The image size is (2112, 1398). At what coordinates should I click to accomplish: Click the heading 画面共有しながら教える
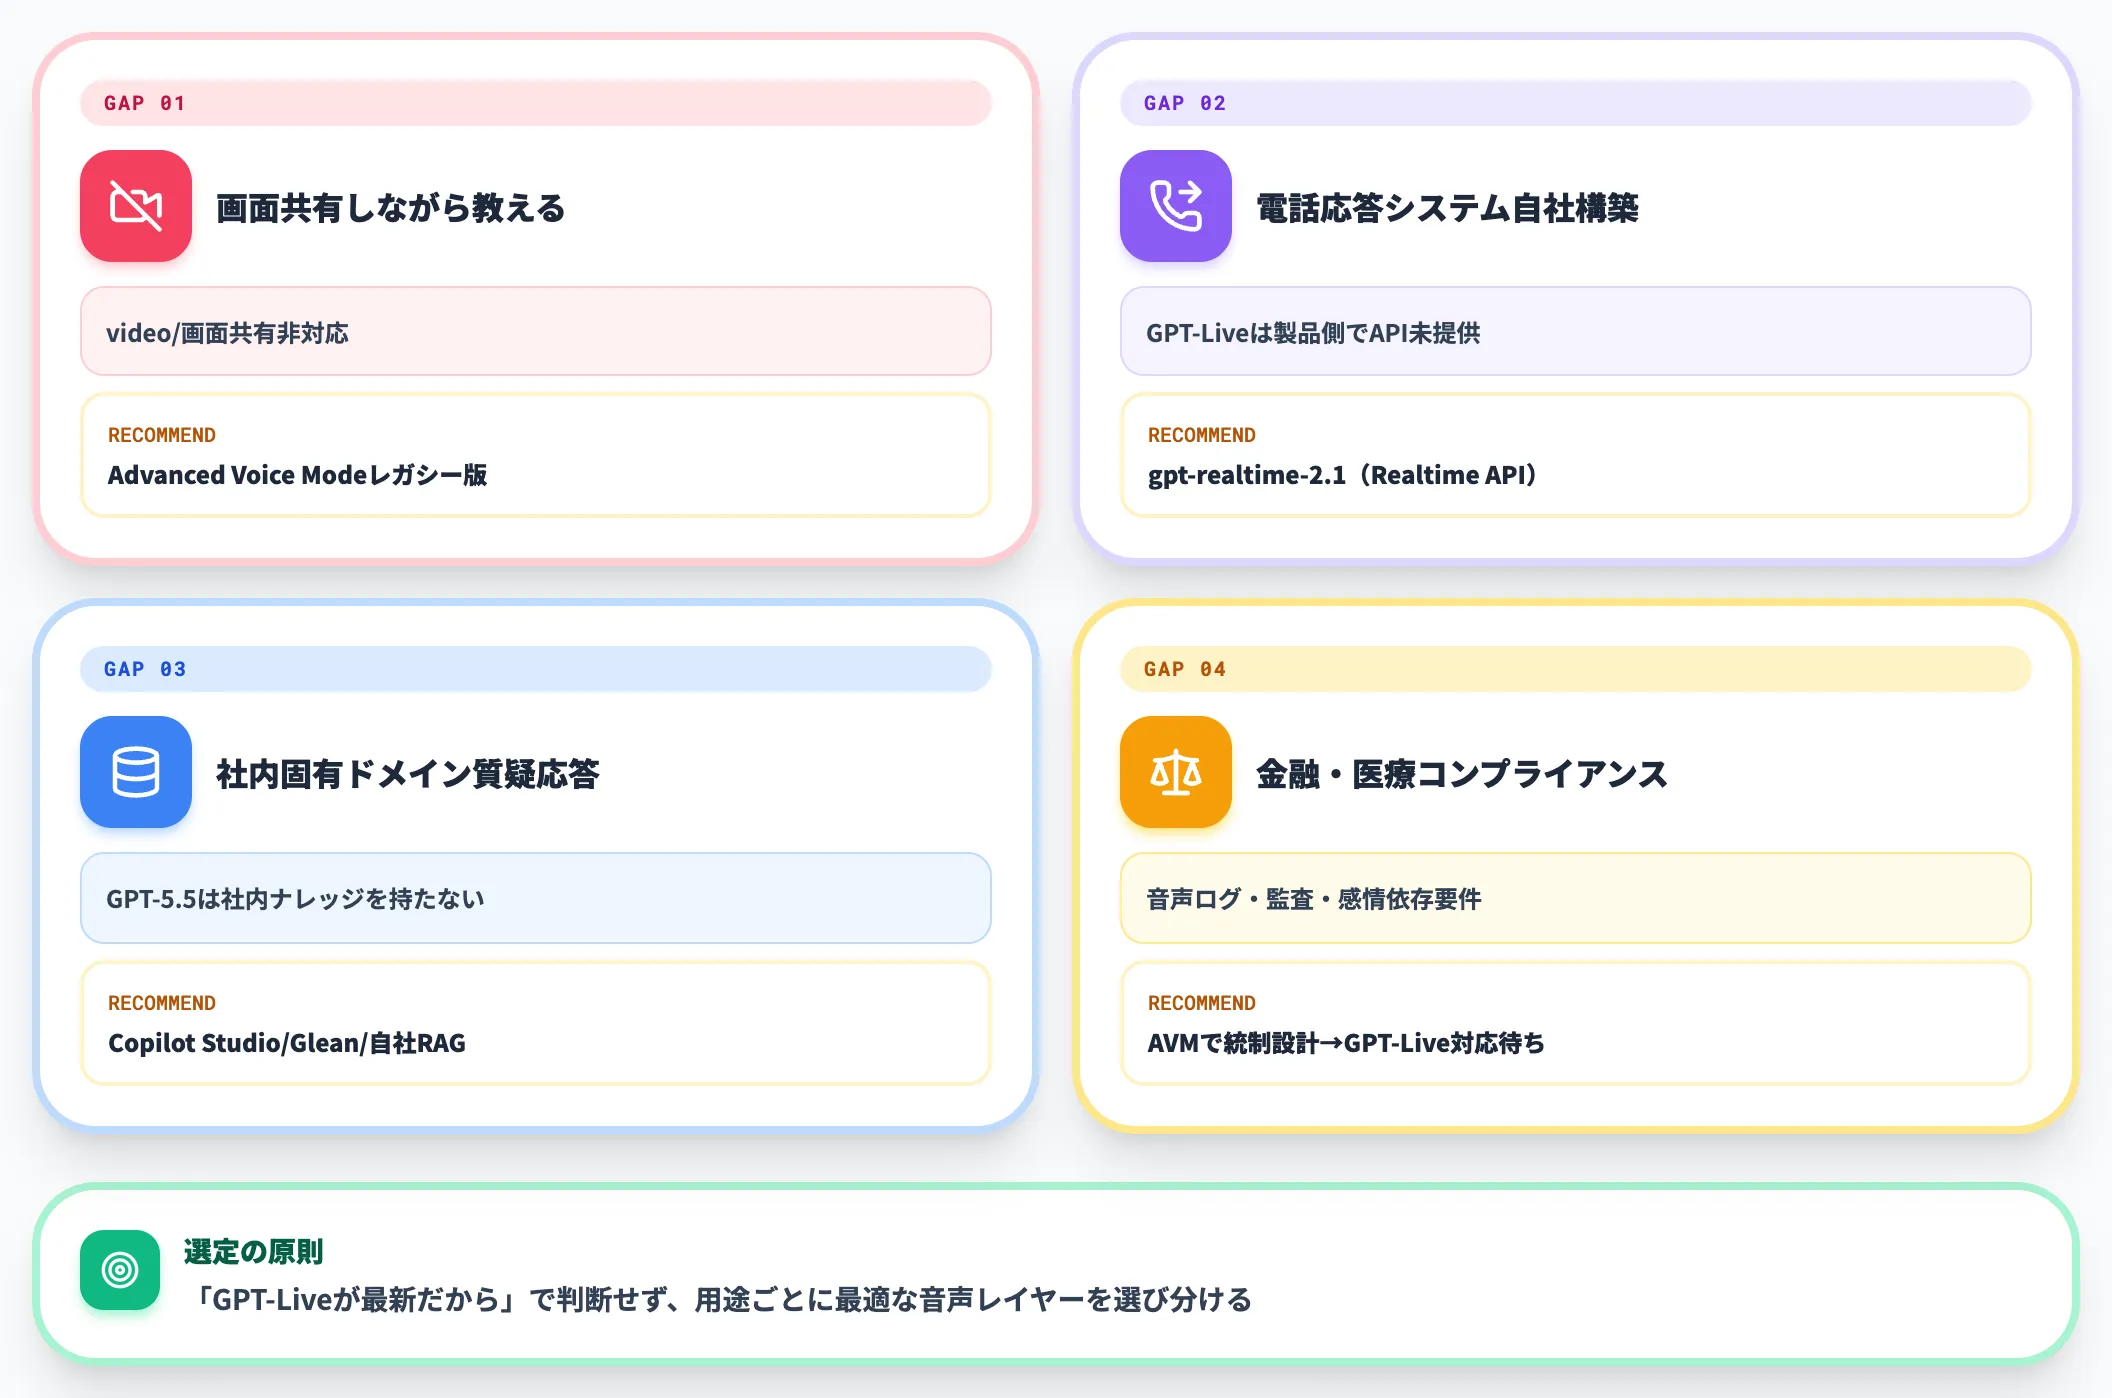tap(391, 208)
